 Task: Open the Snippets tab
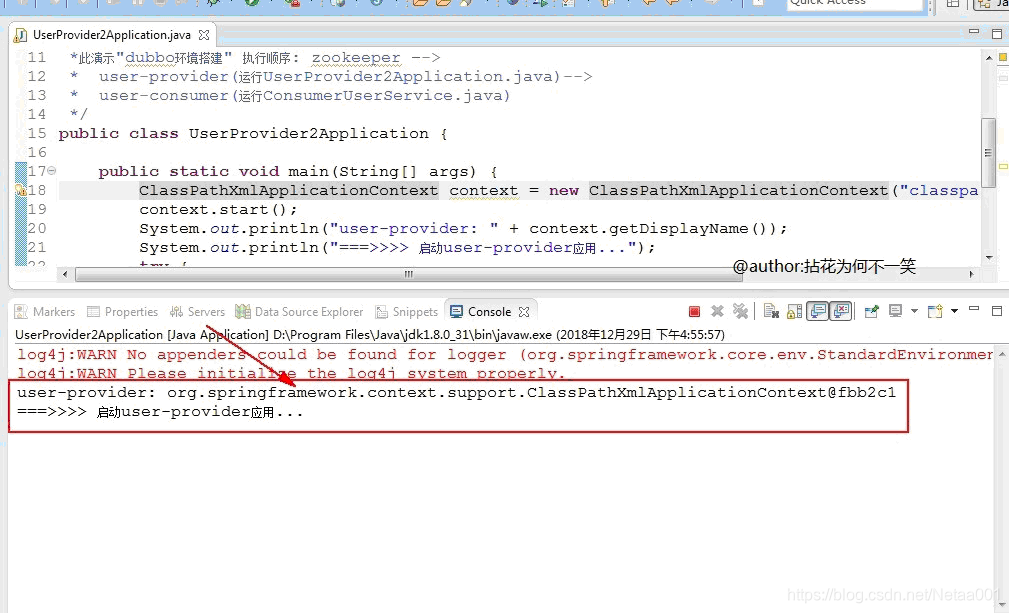(407, 312)
